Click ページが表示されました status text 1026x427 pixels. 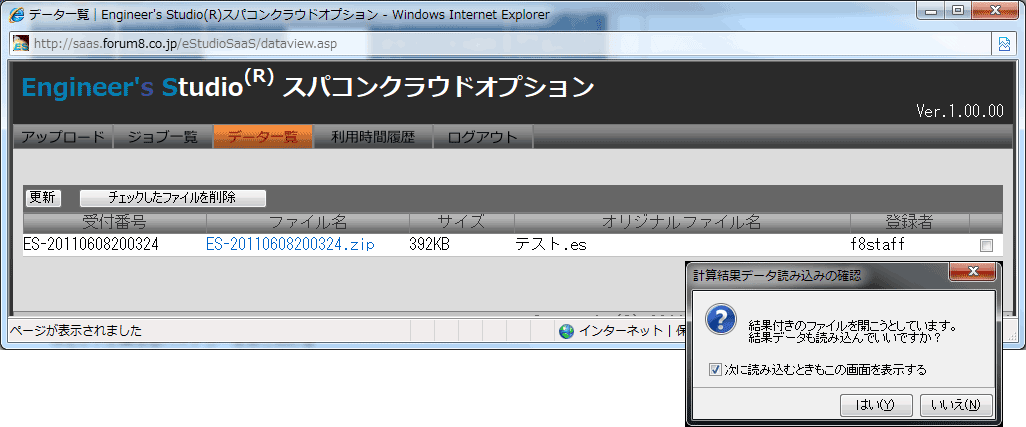point(77,331)
